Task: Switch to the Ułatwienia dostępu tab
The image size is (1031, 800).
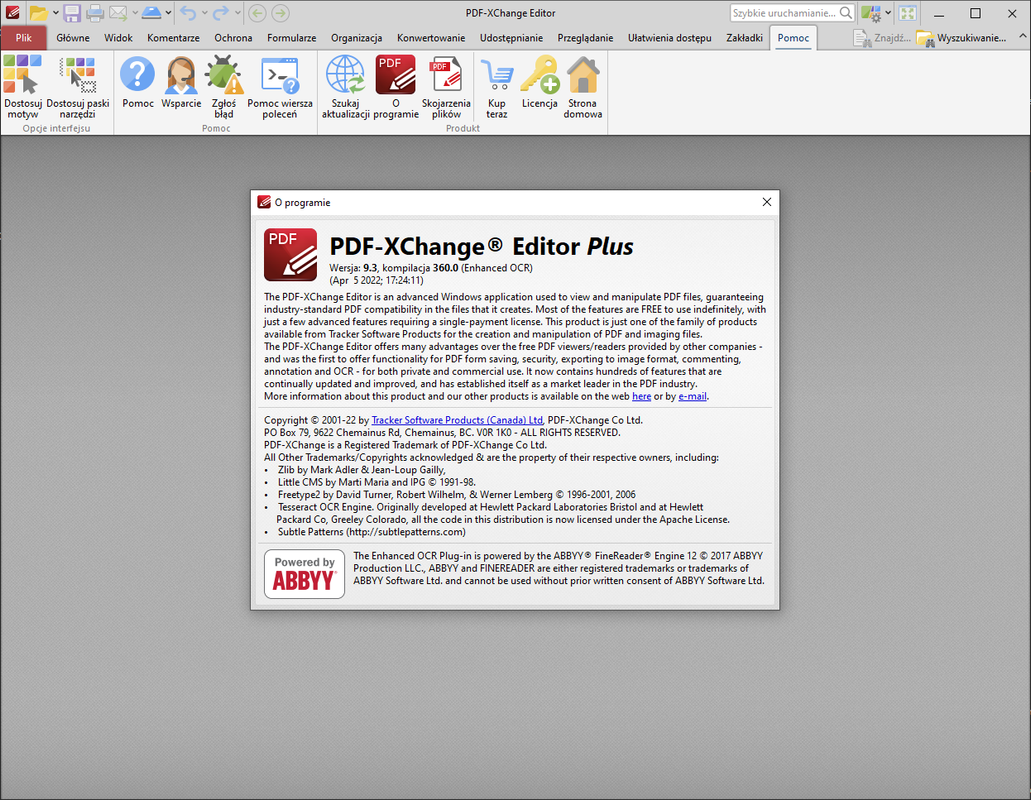Action: (x=669, y=37)
